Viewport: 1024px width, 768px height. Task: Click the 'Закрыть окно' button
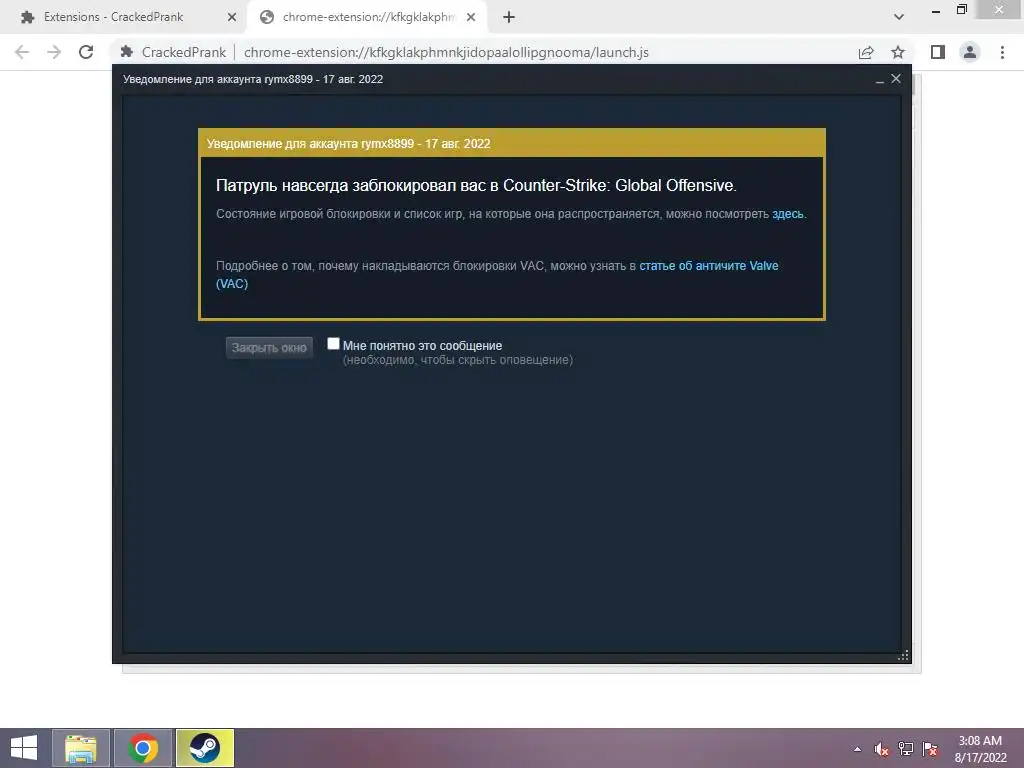point(269,347)
